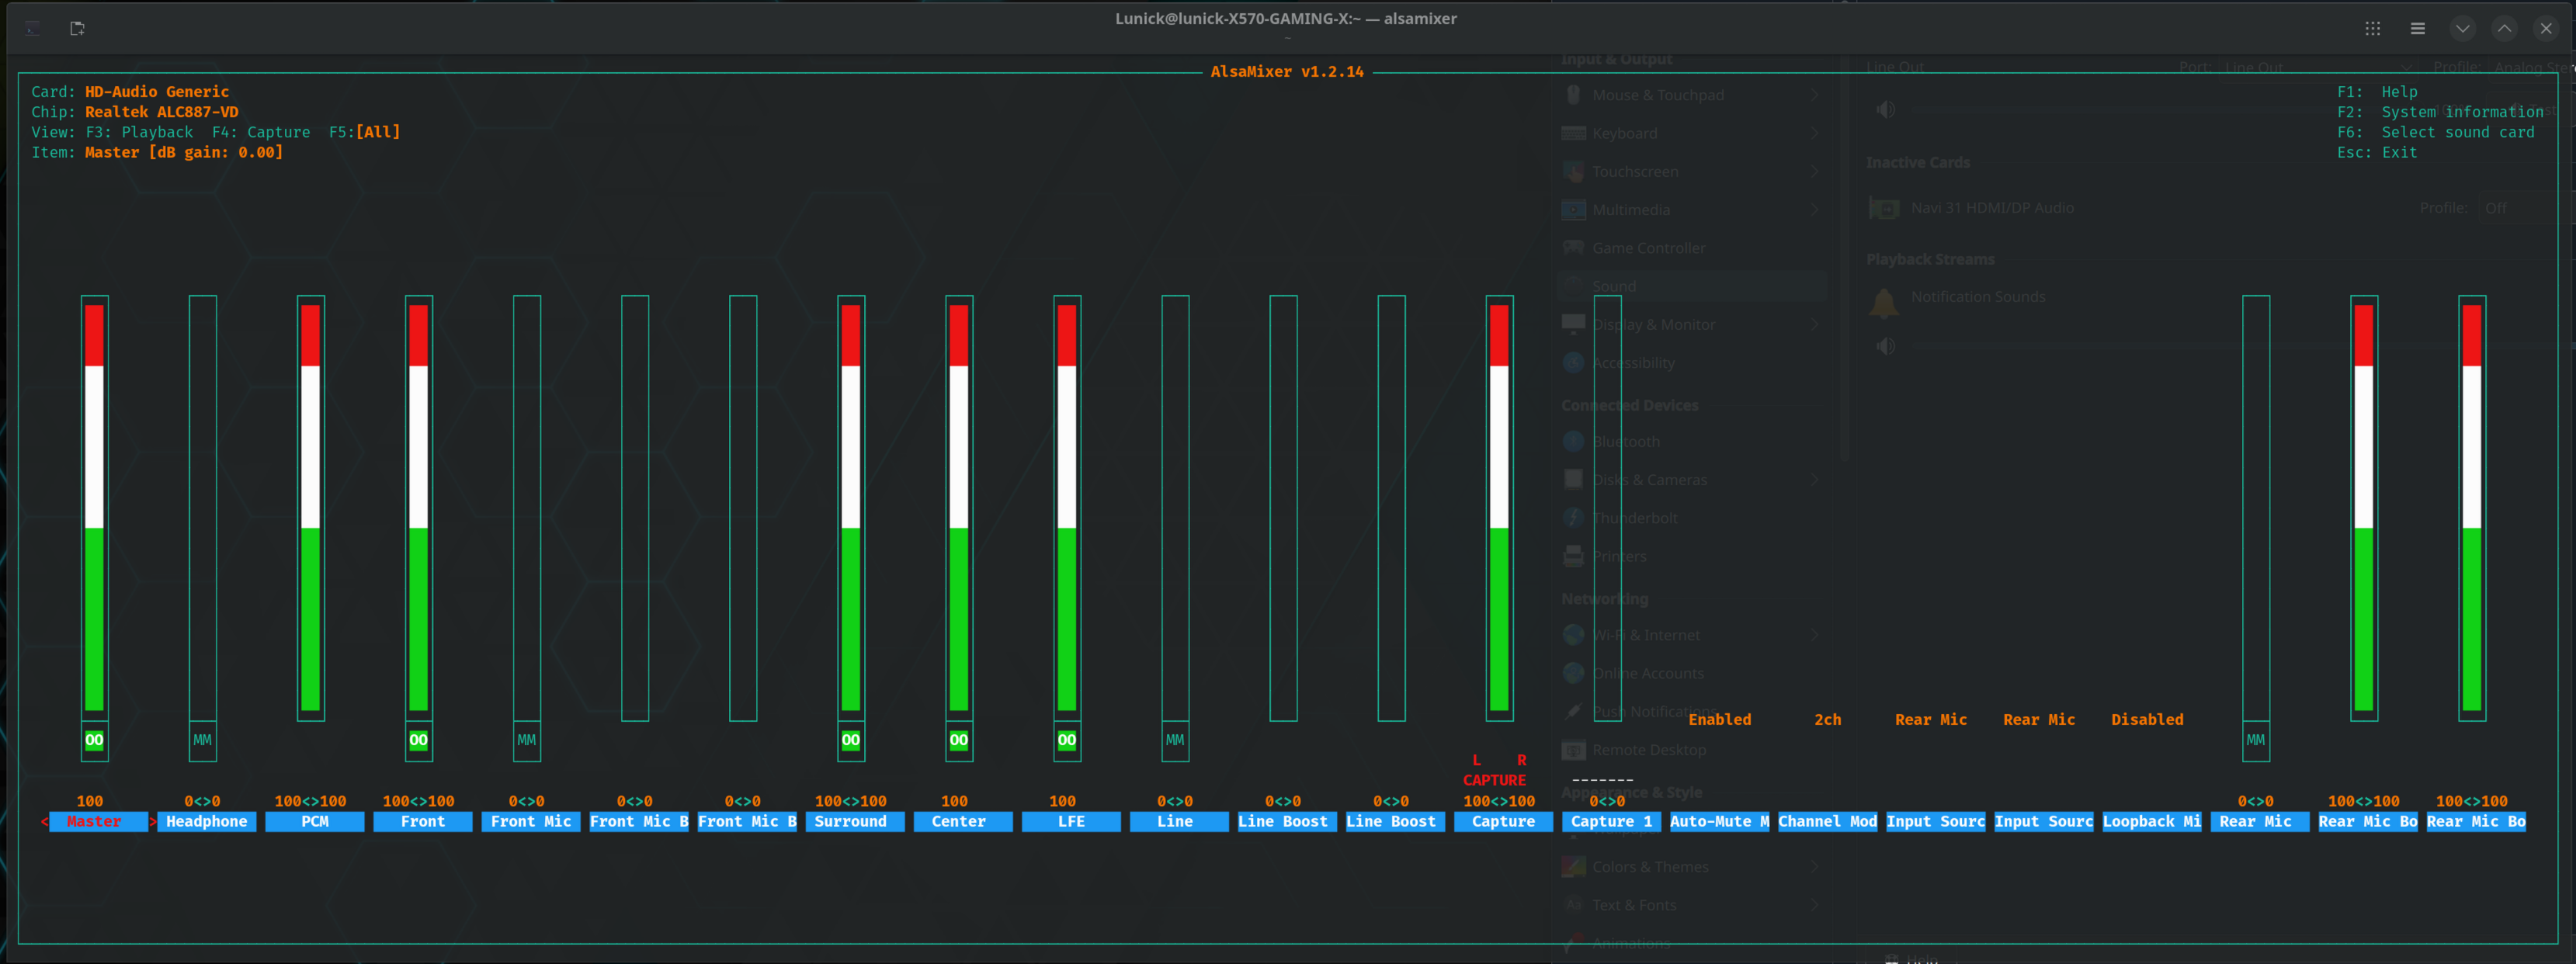The height and width of the screenshot is (964, 2576).
Task: Toggle the Master channel mute indicator
Action: 94,740
